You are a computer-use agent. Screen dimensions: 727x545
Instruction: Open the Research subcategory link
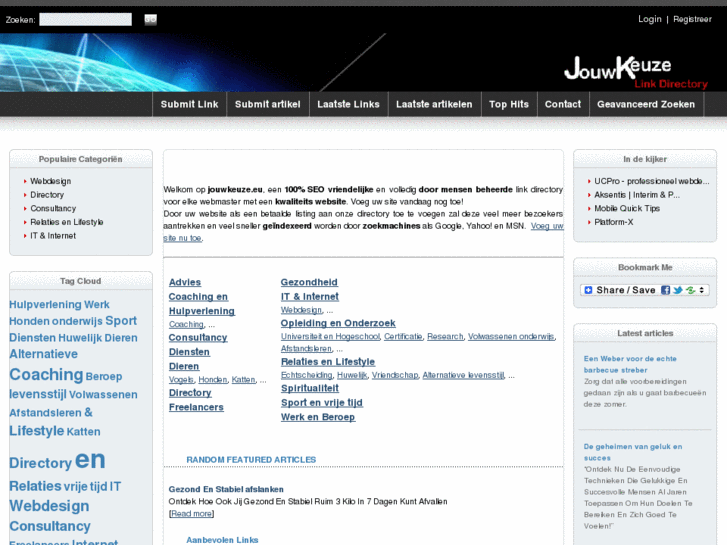(445, 336)
